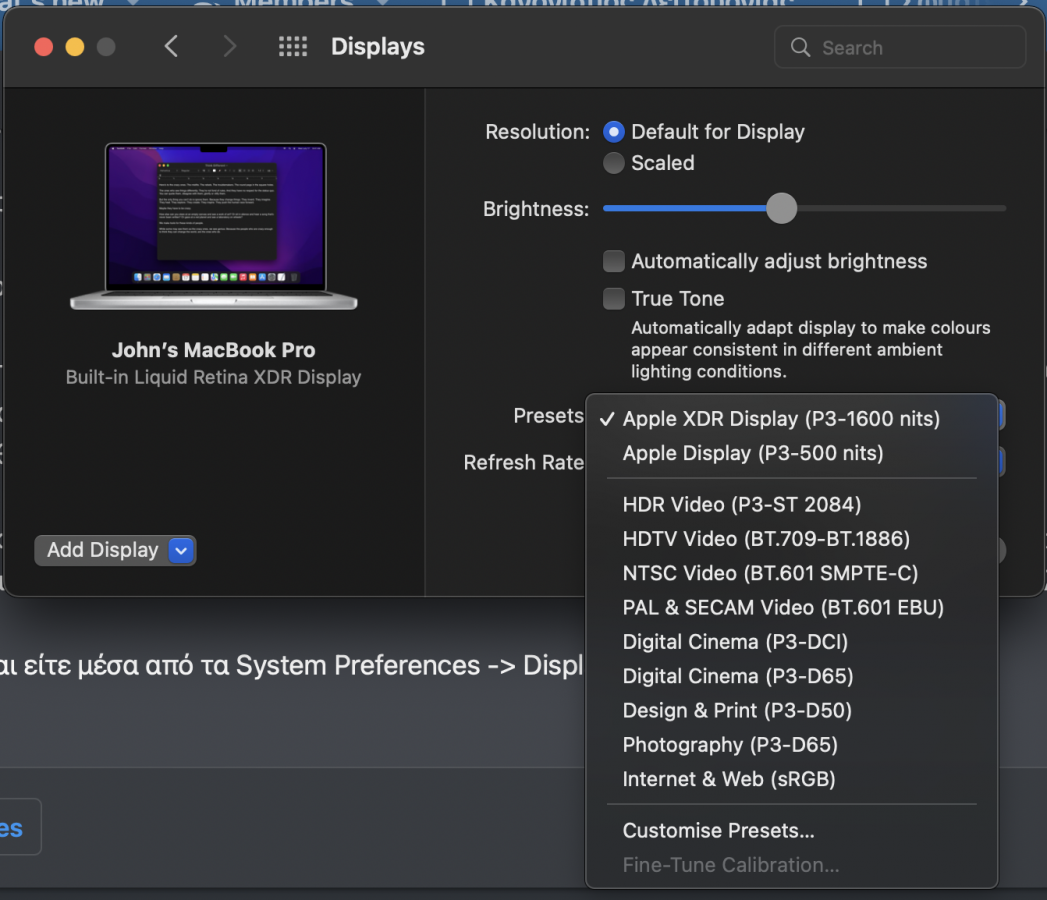The image size is (1047, 900).
Task: Click the magnifying glass search icon
Action: 800,48
